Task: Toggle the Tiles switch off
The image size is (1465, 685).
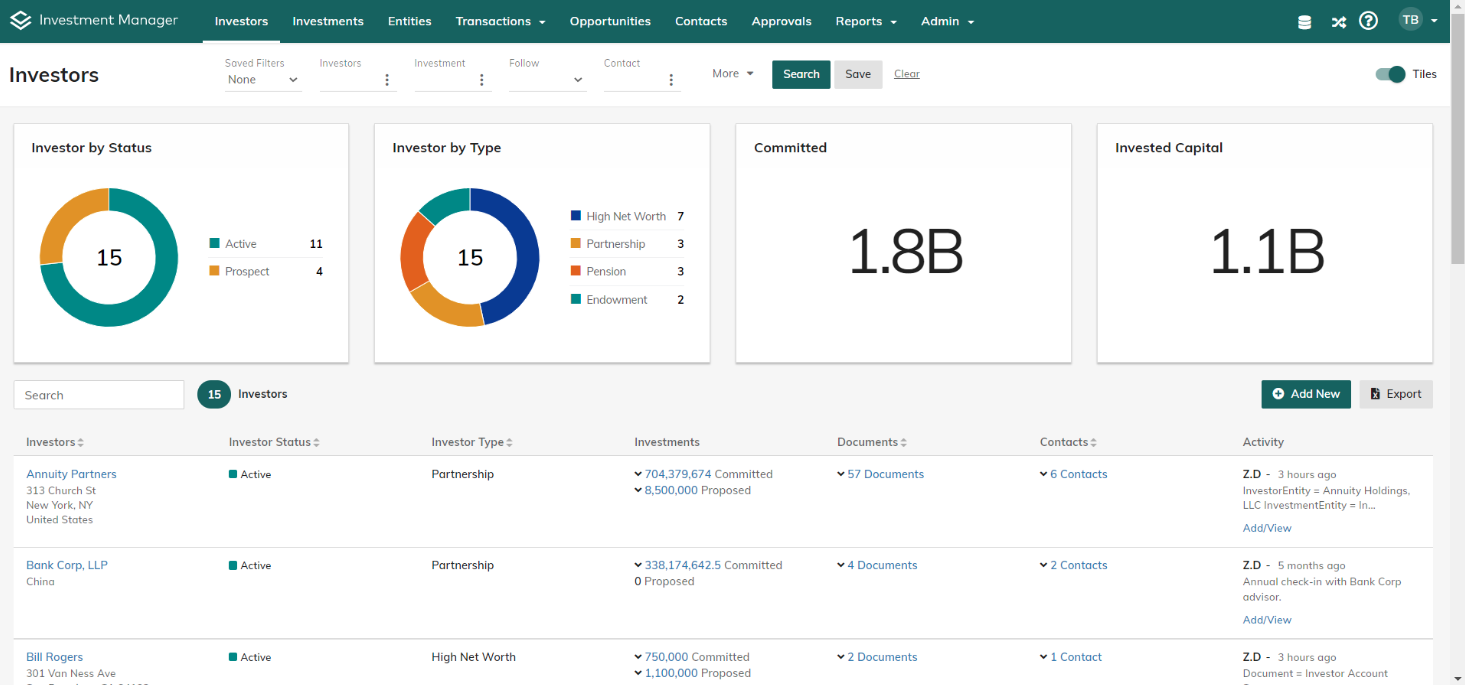Action: [1390, 74]
